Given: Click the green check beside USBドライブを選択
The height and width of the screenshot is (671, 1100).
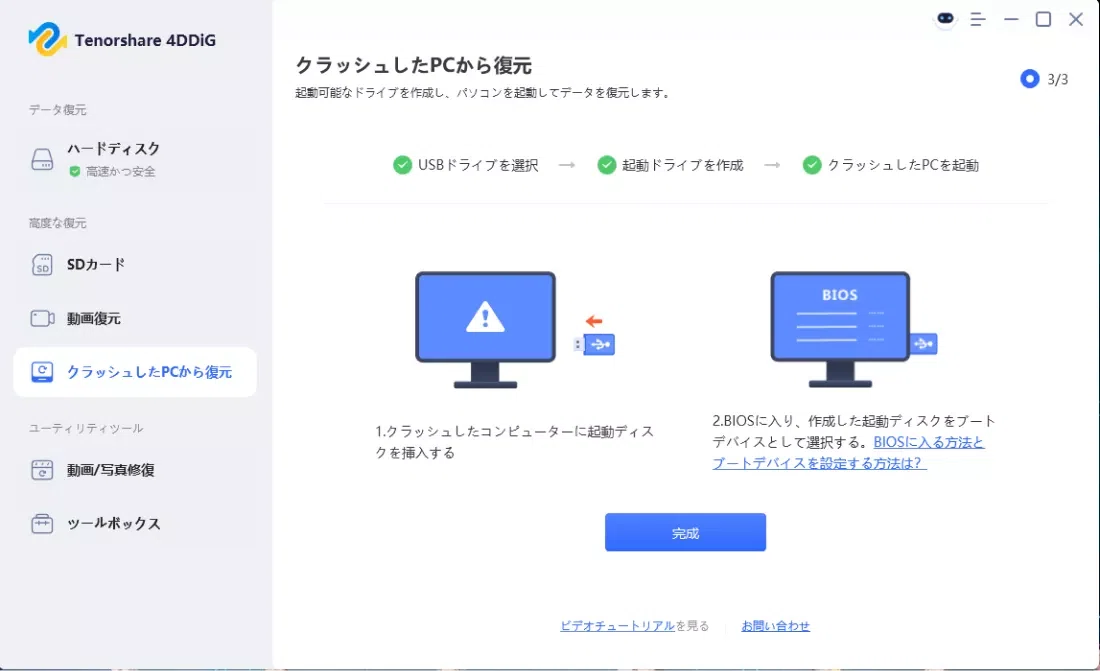Looking at the screenshot, I should pyautogui.click(x=402, y=165).
